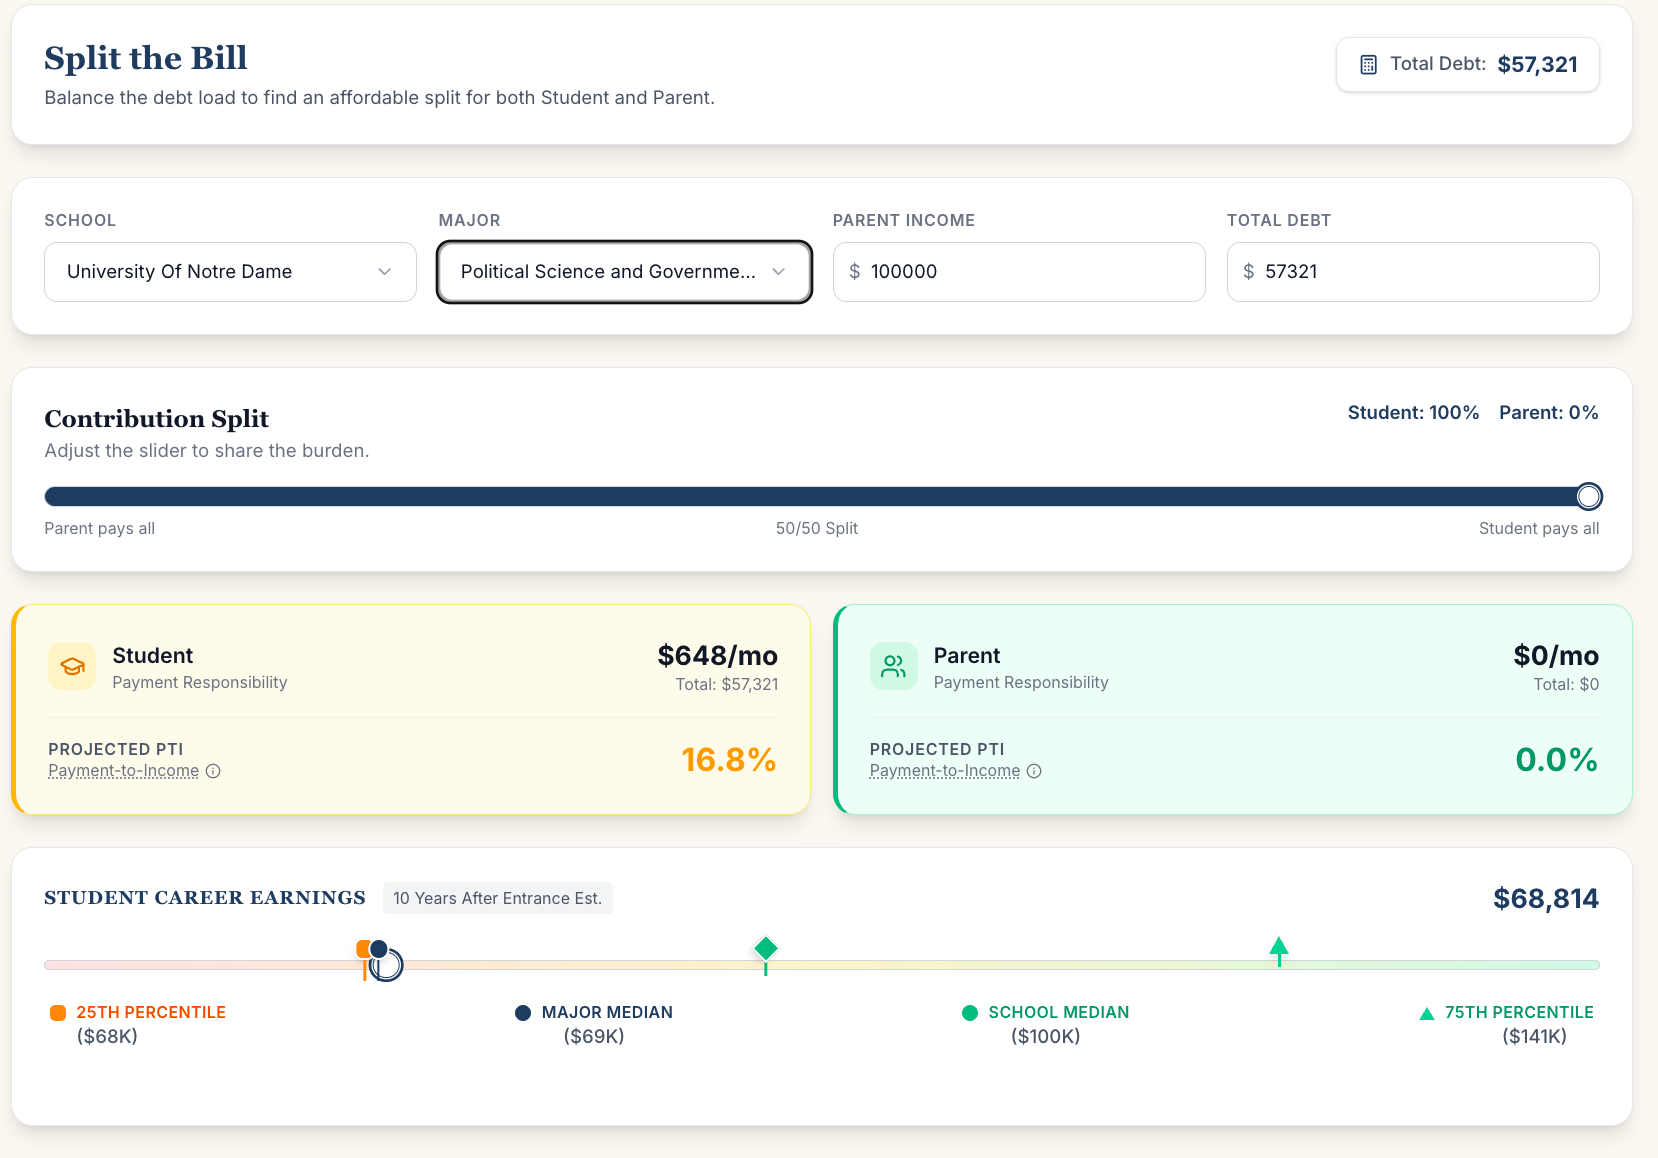Click the green diamond school median marker
The height and width of the screenshot is (1158, 1658).
(x=766, y=948)
